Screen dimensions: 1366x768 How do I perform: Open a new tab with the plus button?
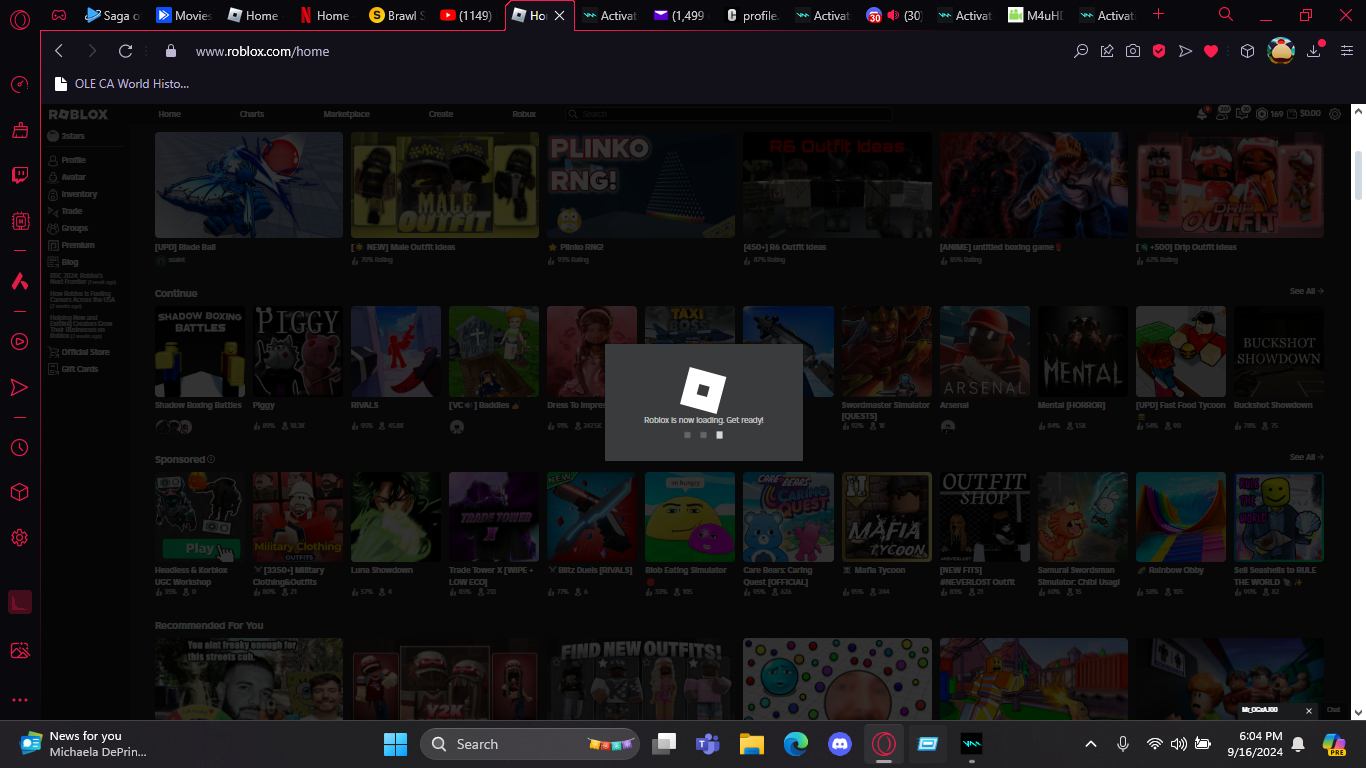(1158, 15)
